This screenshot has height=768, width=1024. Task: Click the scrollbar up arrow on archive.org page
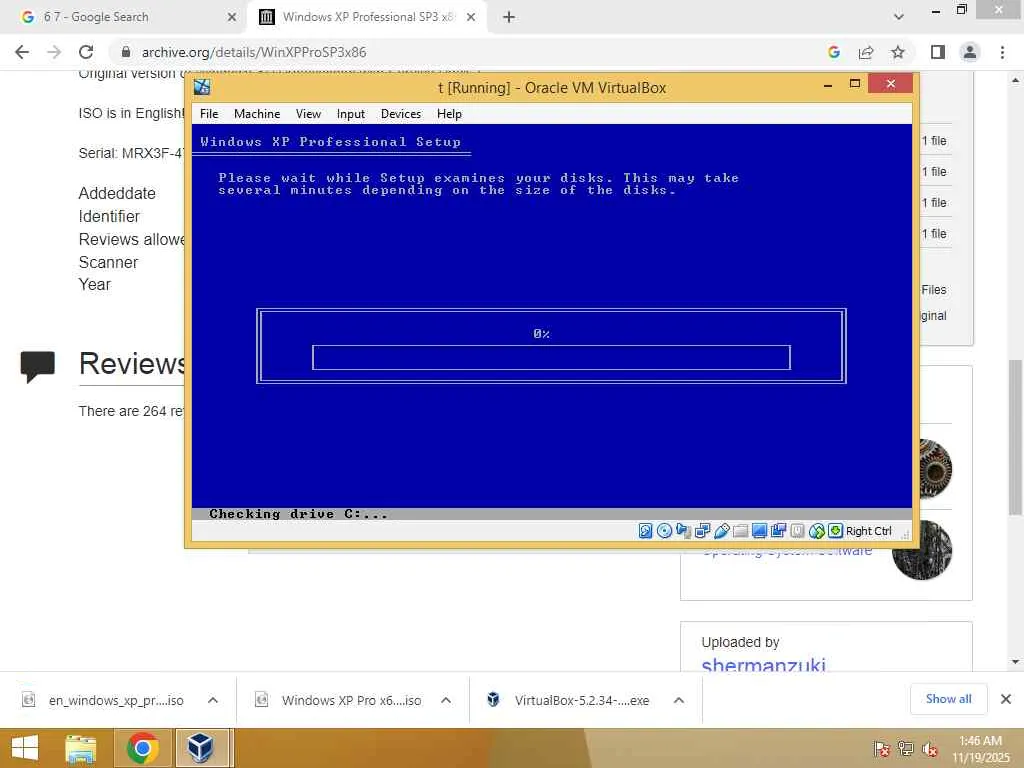(x=1015, y=80)
